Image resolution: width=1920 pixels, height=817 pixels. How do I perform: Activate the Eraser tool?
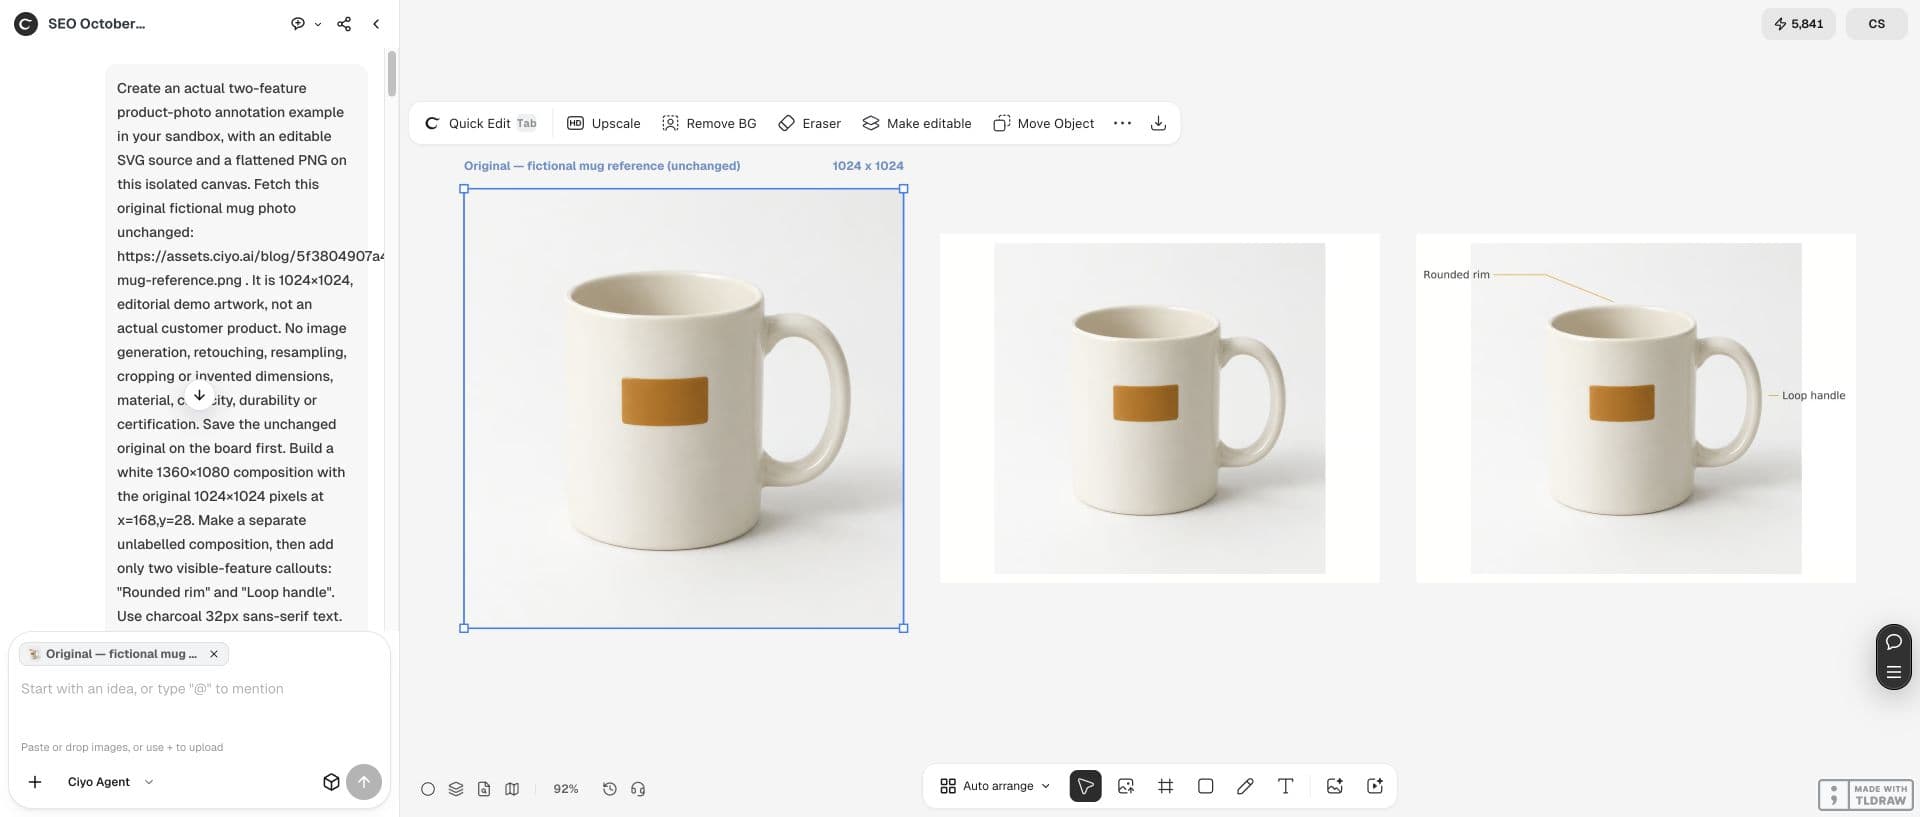[x=810, y=123]
